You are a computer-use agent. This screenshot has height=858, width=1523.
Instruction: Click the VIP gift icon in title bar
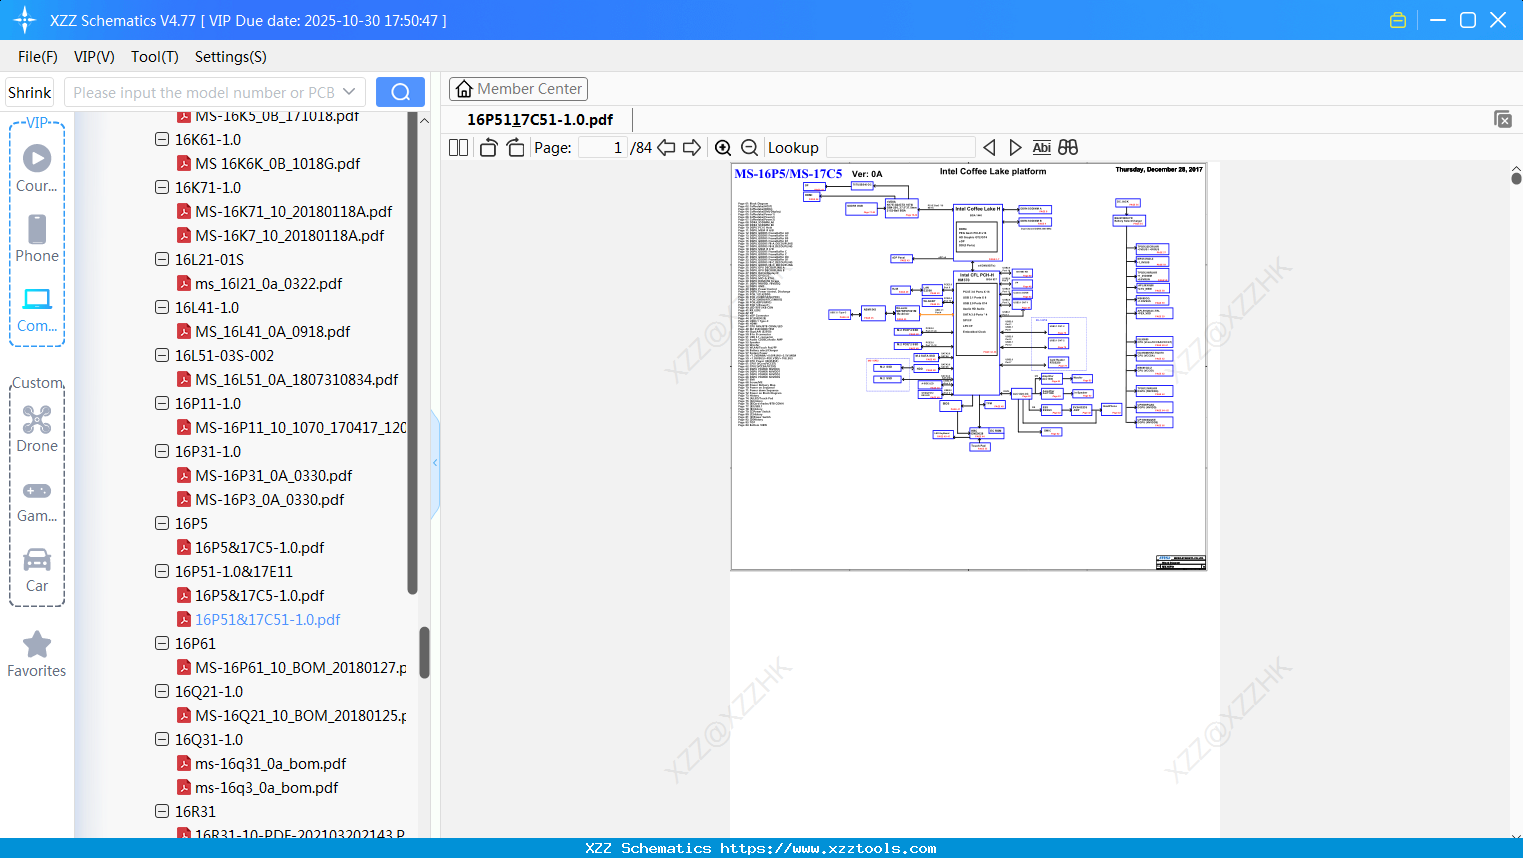[x=1398, y=20]
